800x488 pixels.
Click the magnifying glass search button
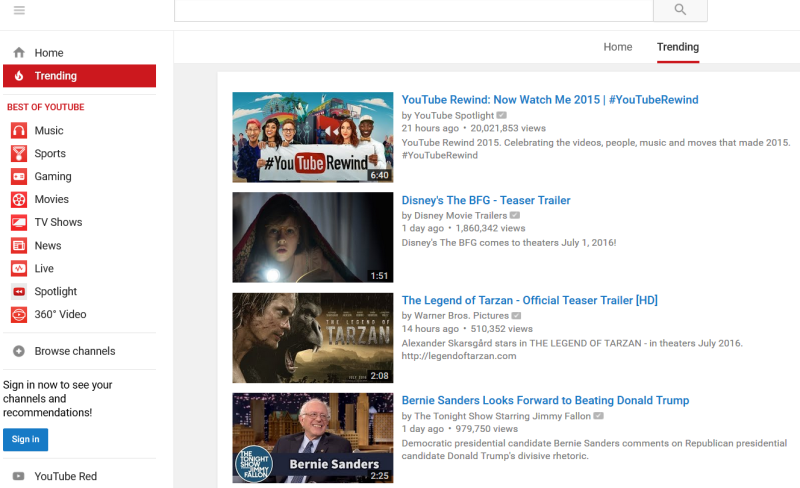tap(680, 10)
